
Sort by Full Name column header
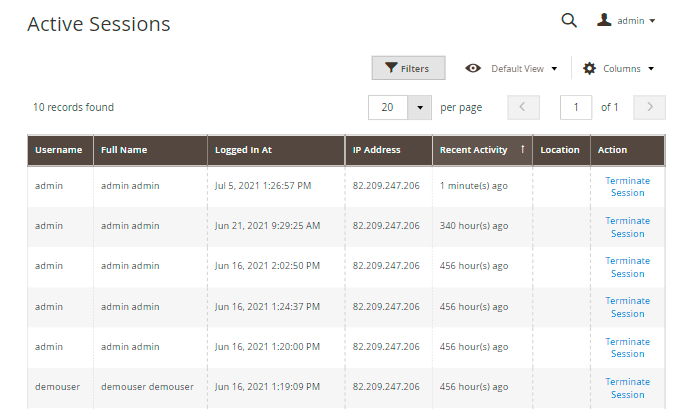(124, 150)
